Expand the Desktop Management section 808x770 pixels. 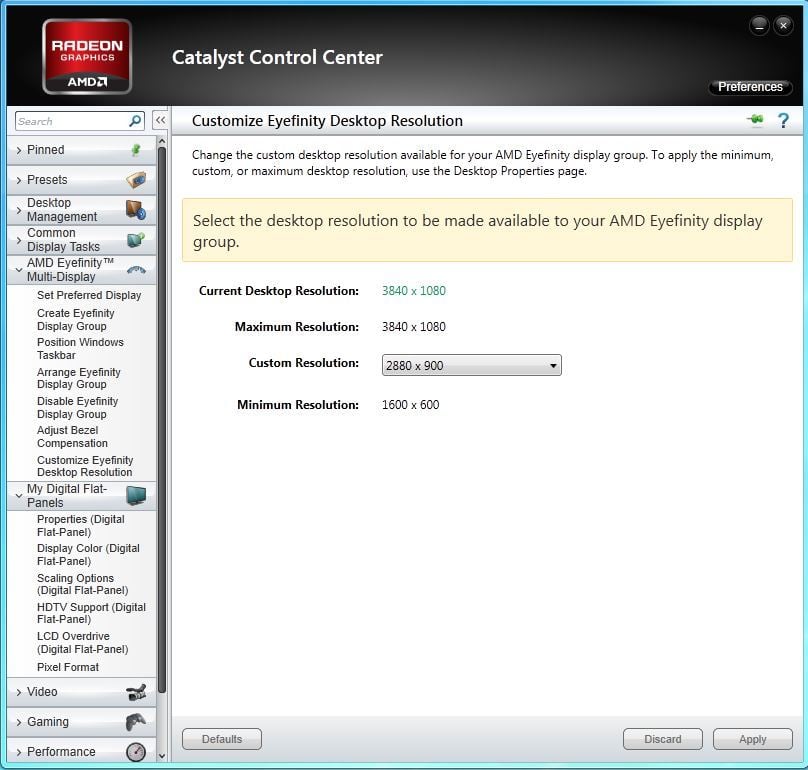(19, 210)
